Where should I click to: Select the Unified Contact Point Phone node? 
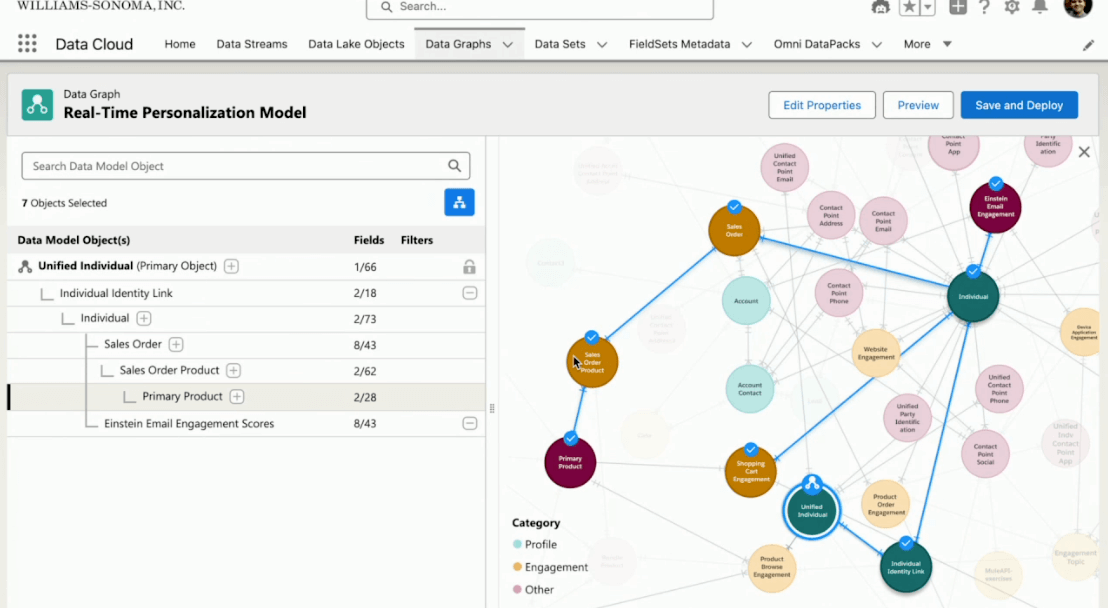999,389
